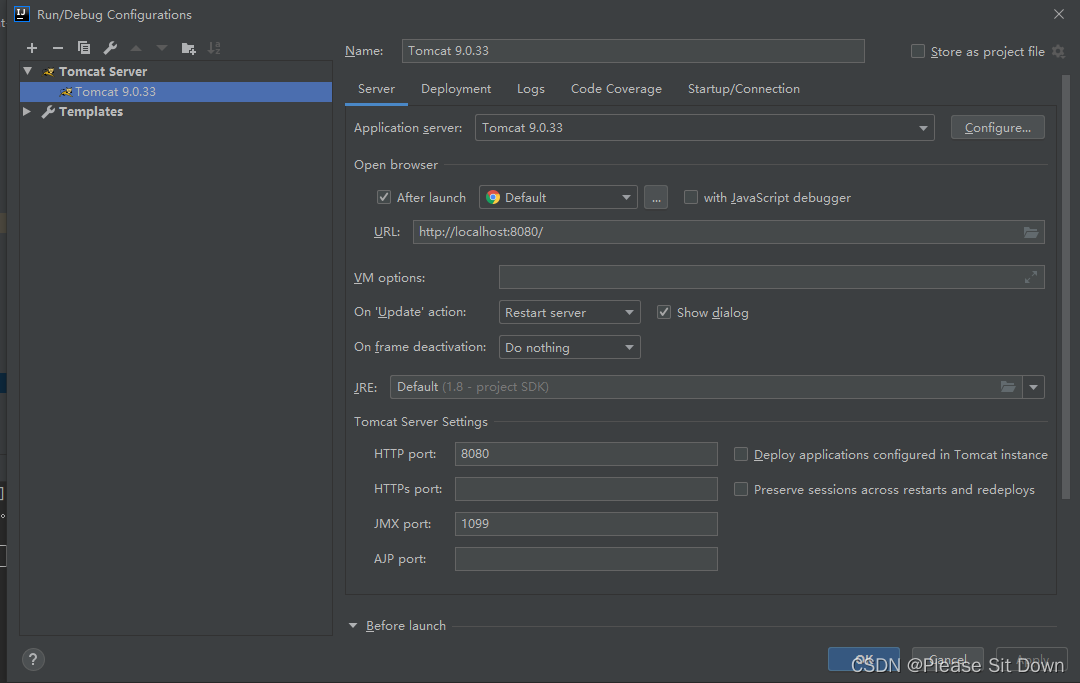Expand the VM options field

point(1030,277)
